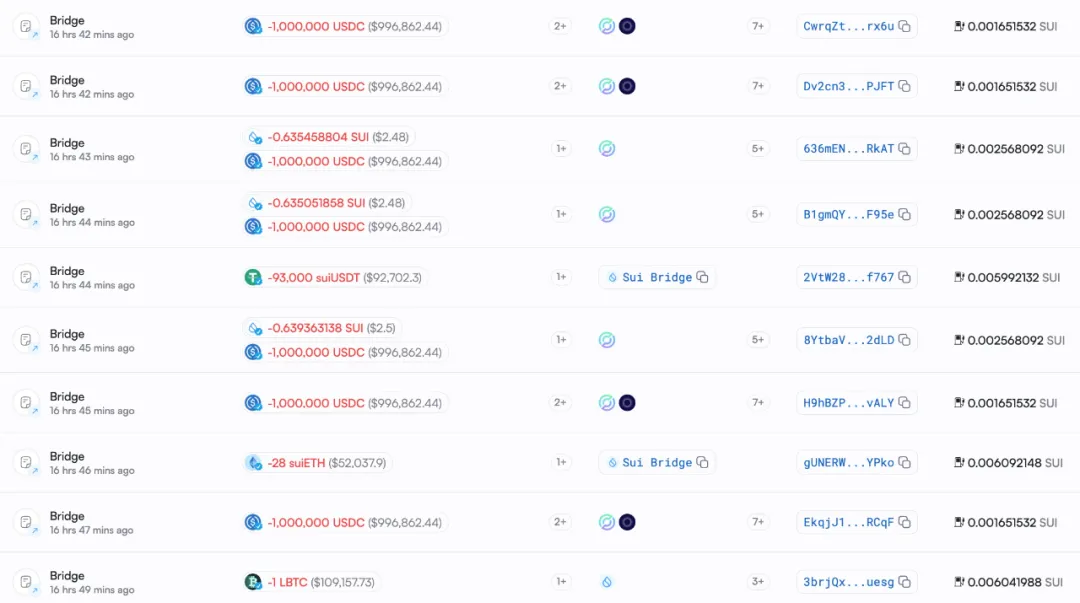Screen dimensions: 1080x603
Task: Click the -0.639363138 SUI amount pill
Action: [322, 328]
